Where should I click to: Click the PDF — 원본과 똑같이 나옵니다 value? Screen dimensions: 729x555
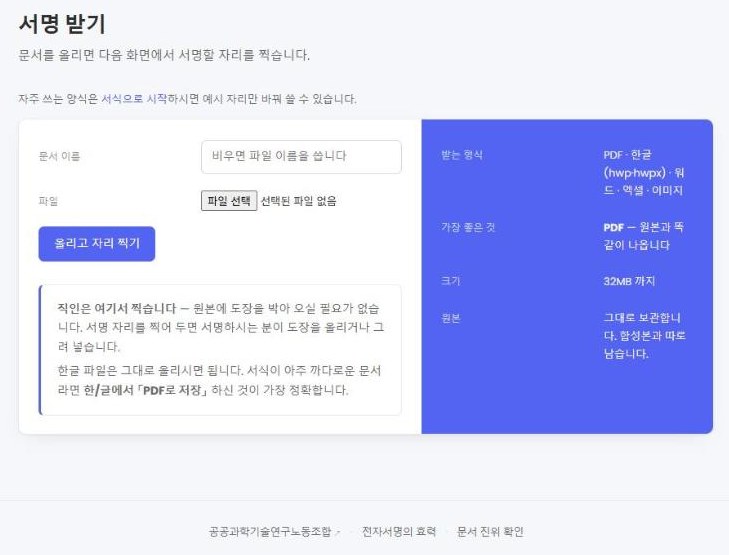[643, 236]
